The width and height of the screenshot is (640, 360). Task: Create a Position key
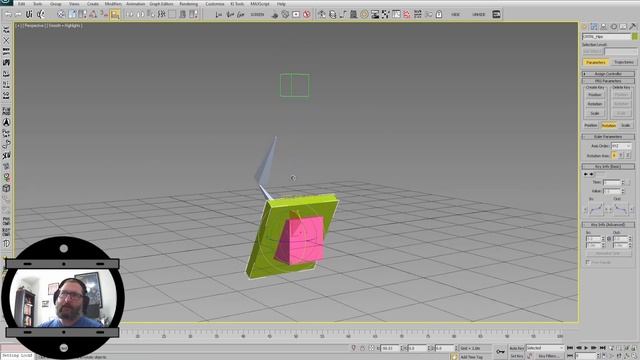point(595,95)
